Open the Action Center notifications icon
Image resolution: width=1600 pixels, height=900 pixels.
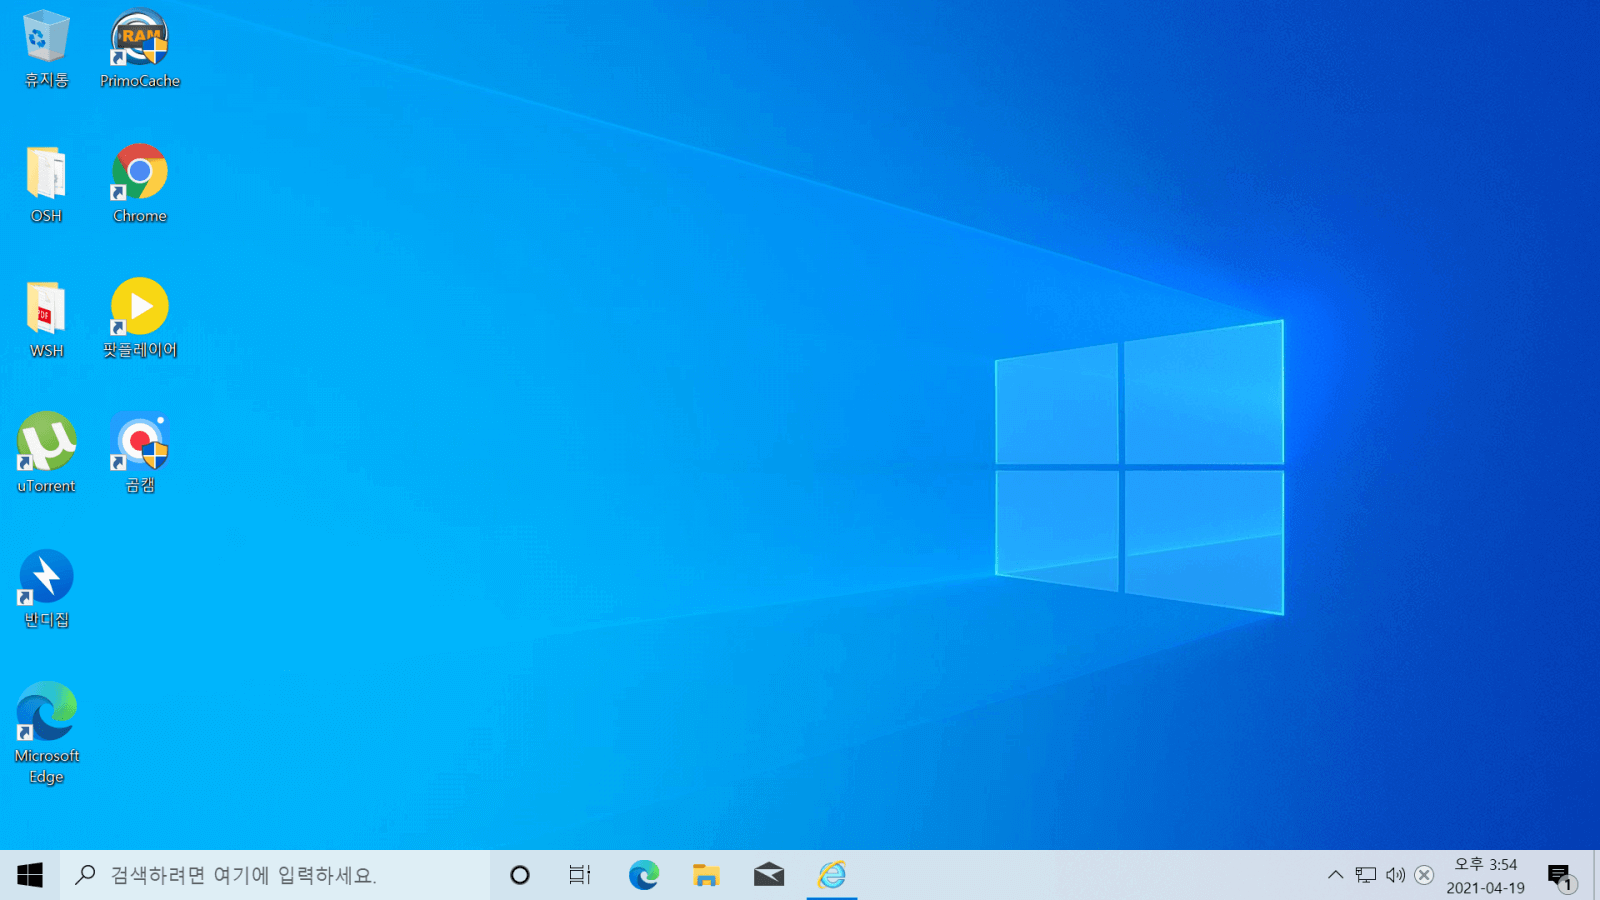(1561, 877)
